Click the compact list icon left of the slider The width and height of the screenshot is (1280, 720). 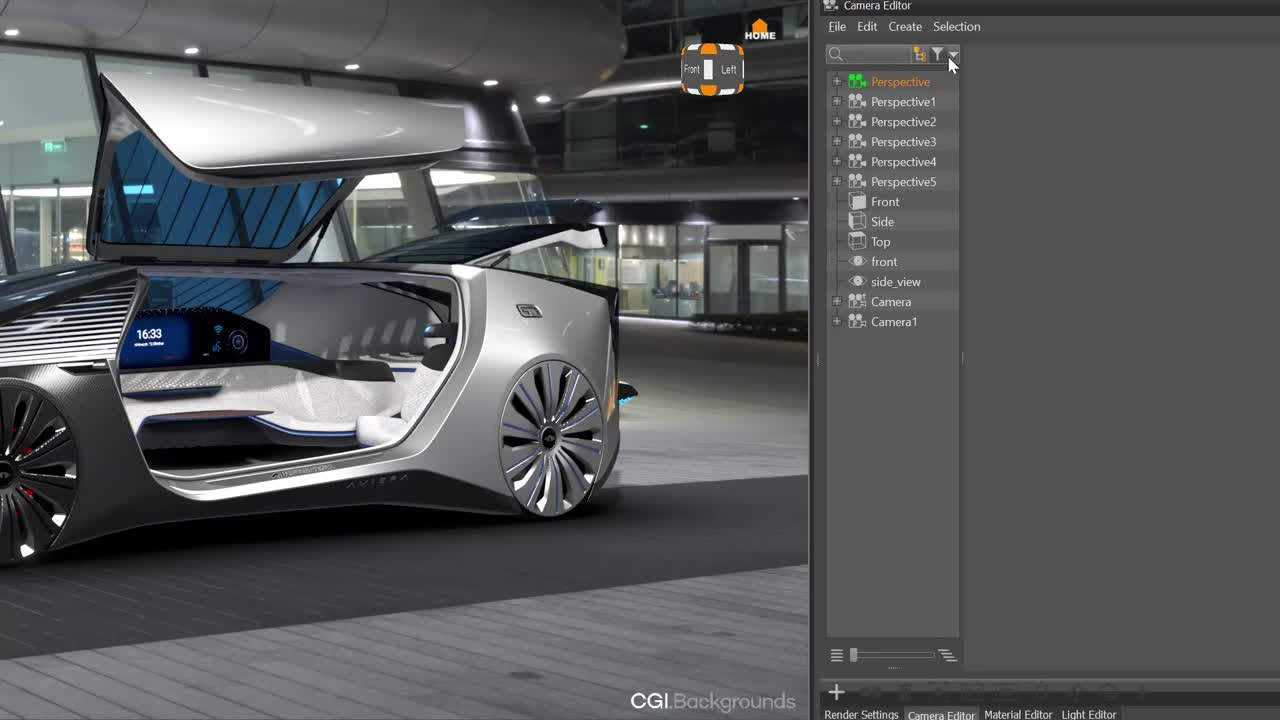pyautogui.click(x=837, y=655)
